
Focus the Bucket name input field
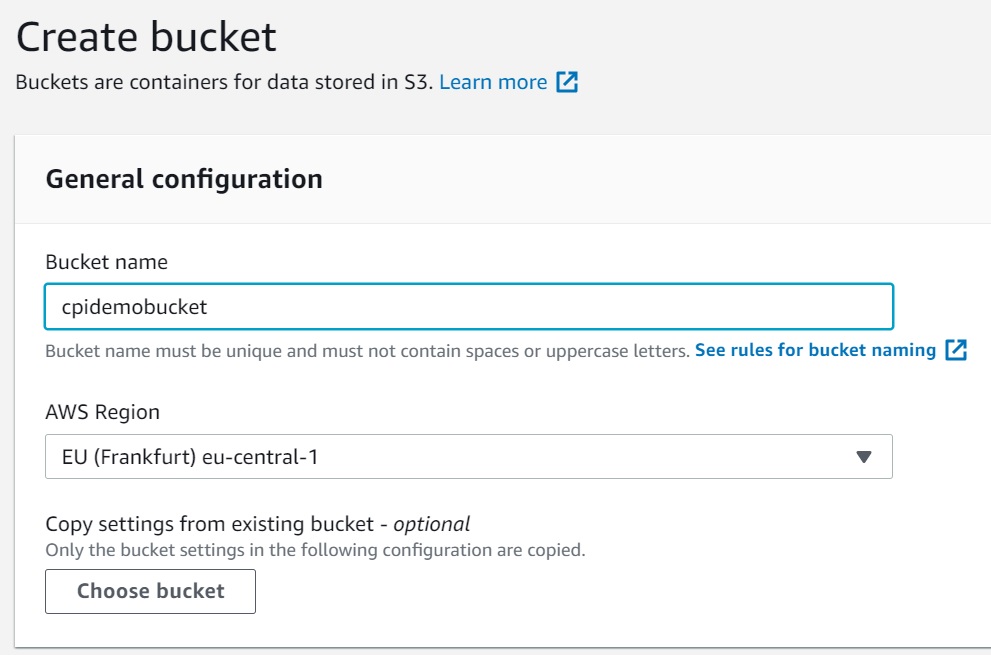(x=469, y=307)
